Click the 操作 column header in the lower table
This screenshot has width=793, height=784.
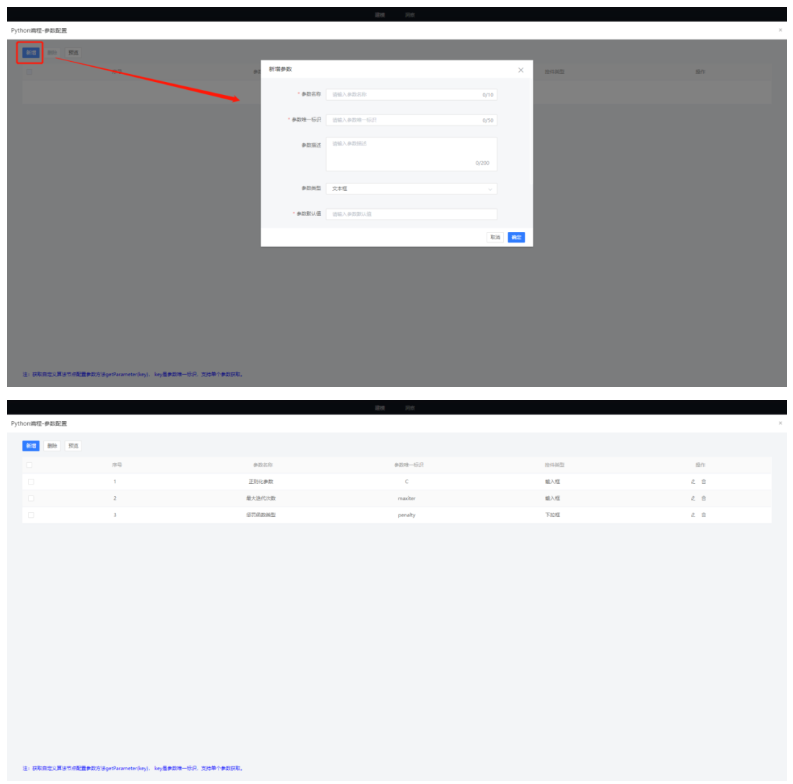pyautogui.click(x=699, y=464)
